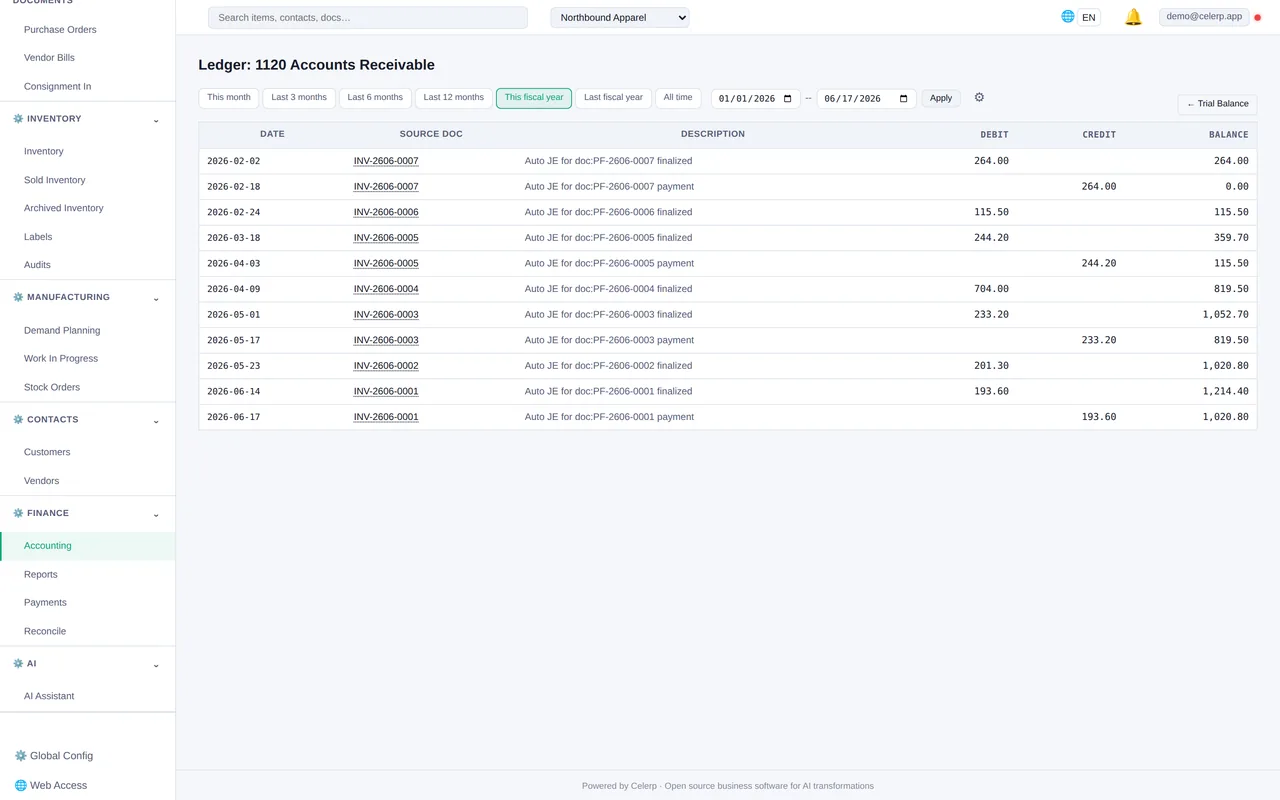Click the Contacts section gear icon
1280x800 pixels.
(x=18, y=420)
